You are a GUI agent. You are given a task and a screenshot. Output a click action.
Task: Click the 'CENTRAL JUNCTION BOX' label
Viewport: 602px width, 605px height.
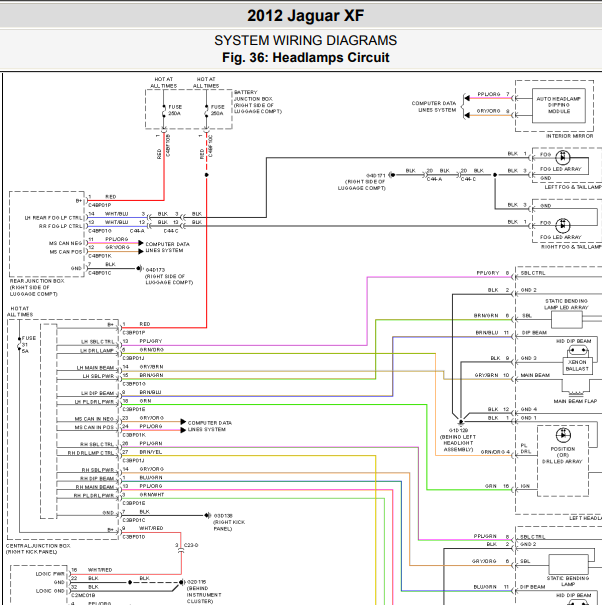click(38, 546)
